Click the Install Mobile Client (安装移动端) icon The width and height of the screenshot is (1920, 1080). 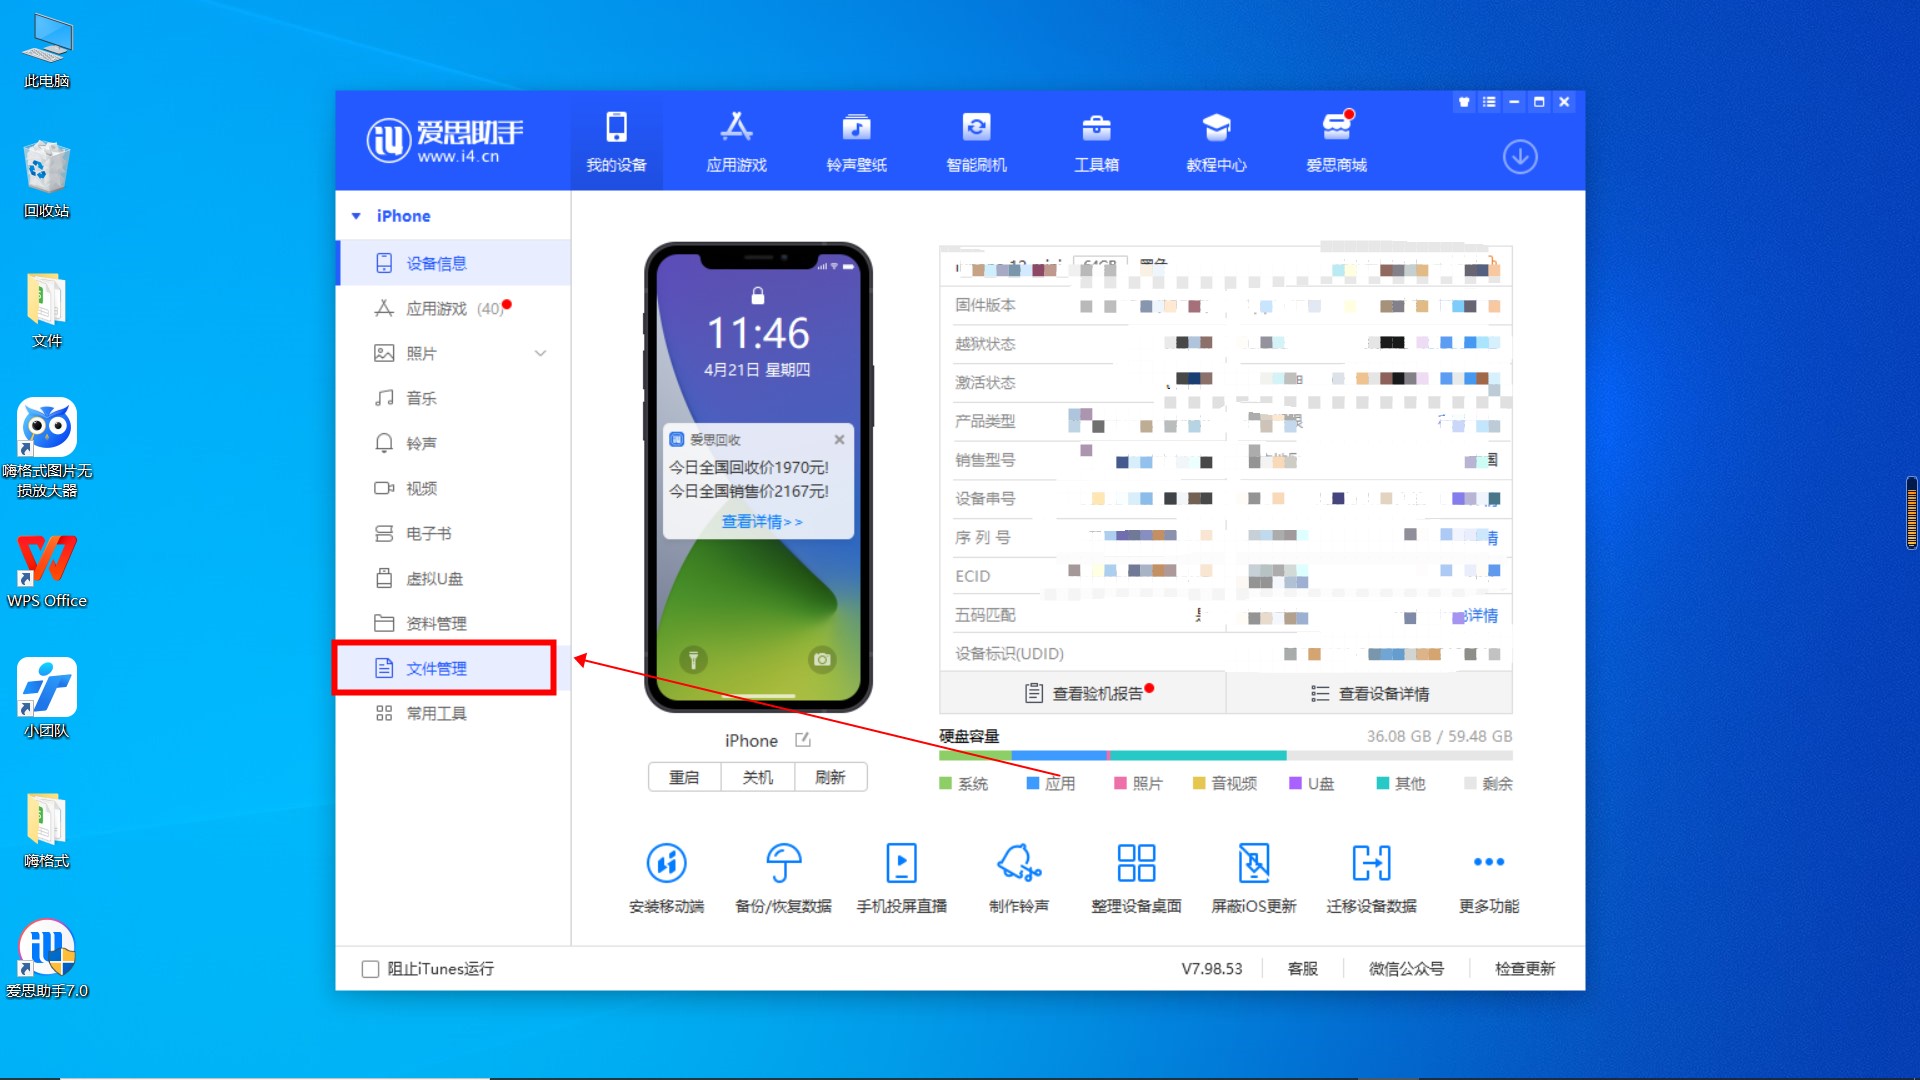point(666,863)
